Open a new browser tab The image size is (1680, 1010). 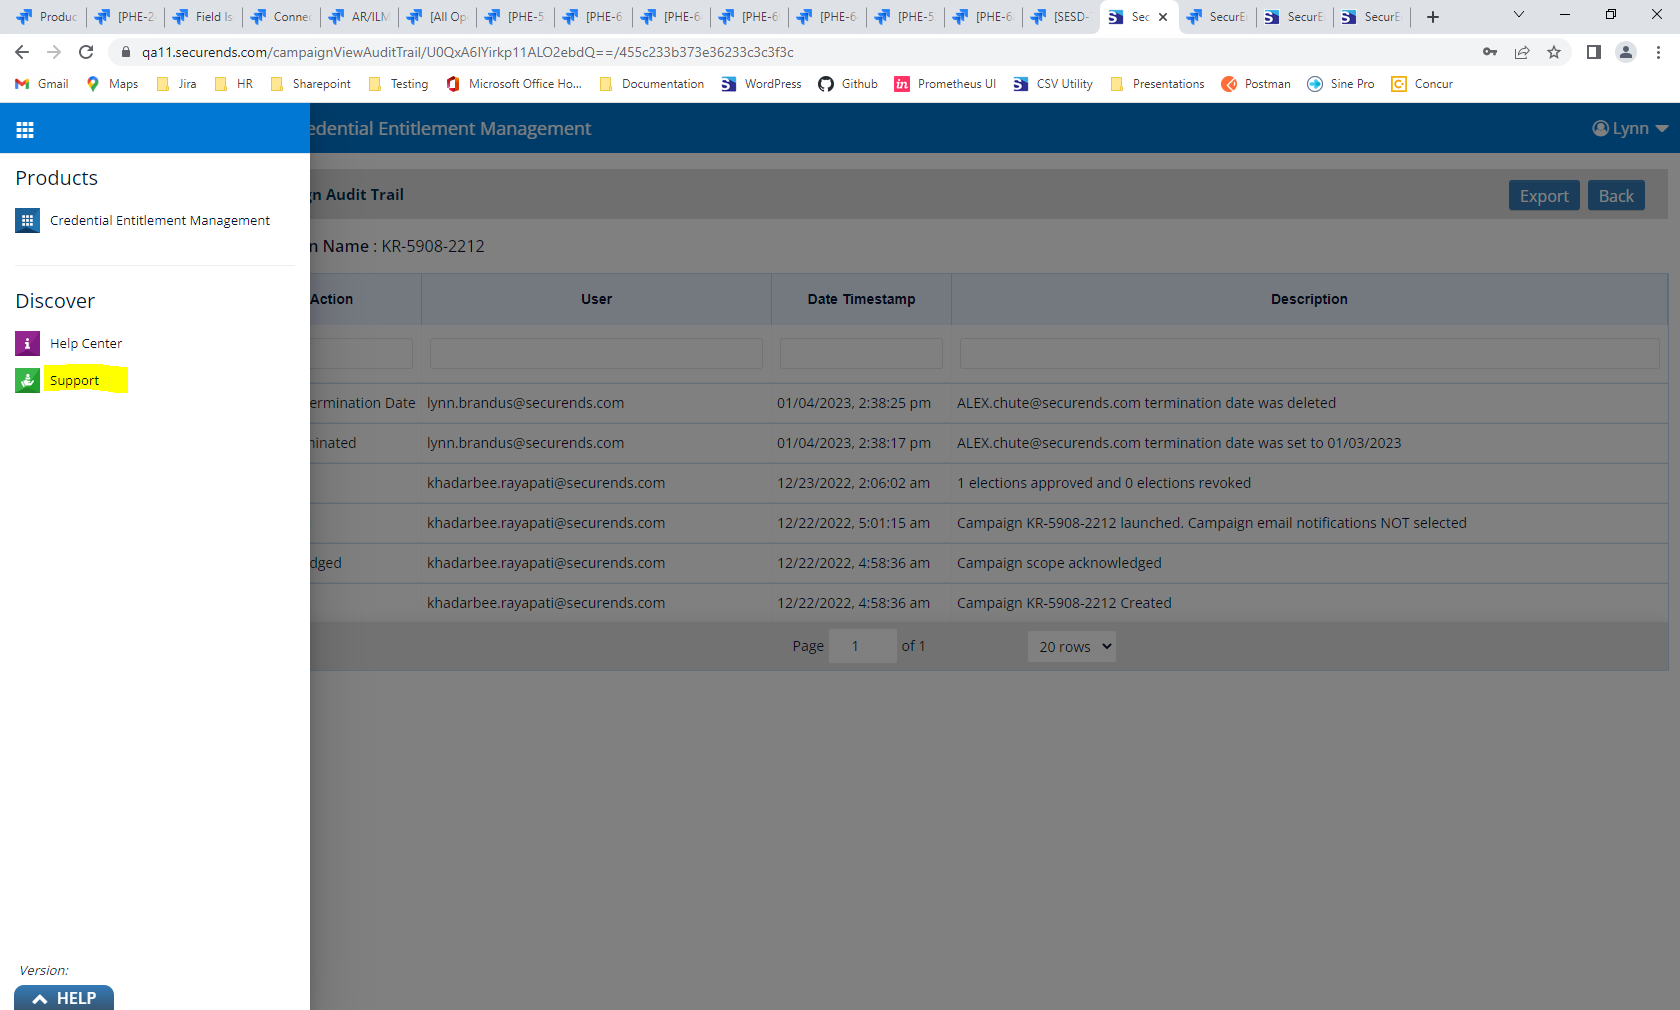pos(1433,16)
